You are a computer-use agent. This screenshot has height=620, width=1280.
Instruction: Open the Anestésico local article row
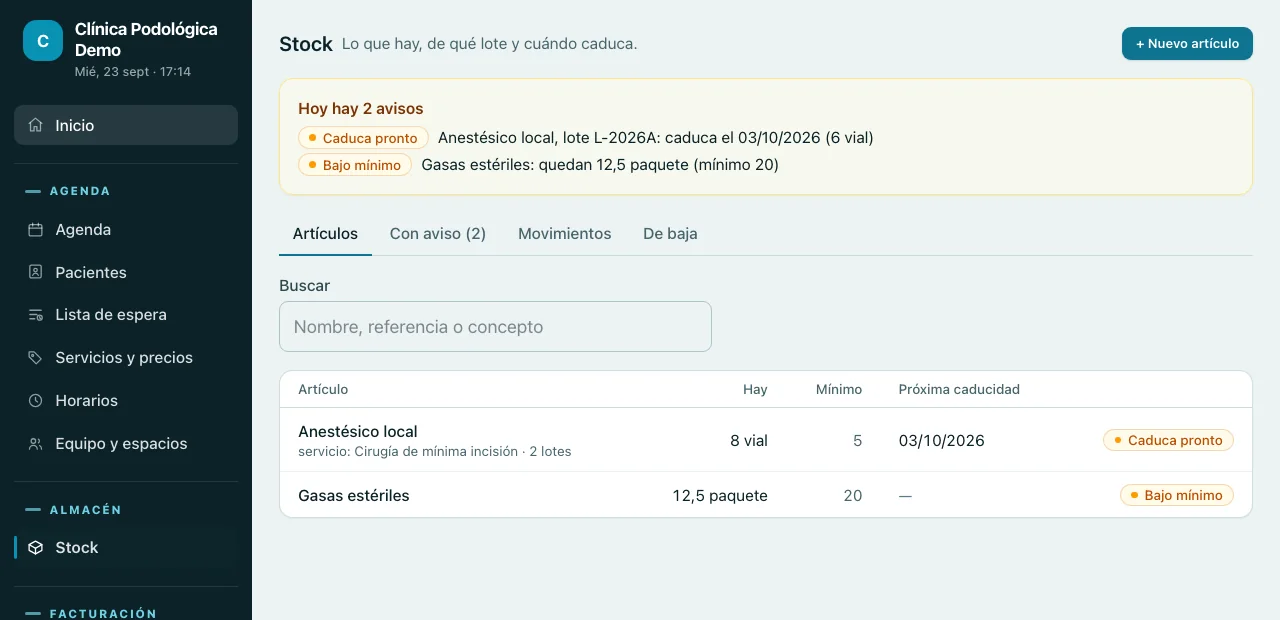coord(766,440)
